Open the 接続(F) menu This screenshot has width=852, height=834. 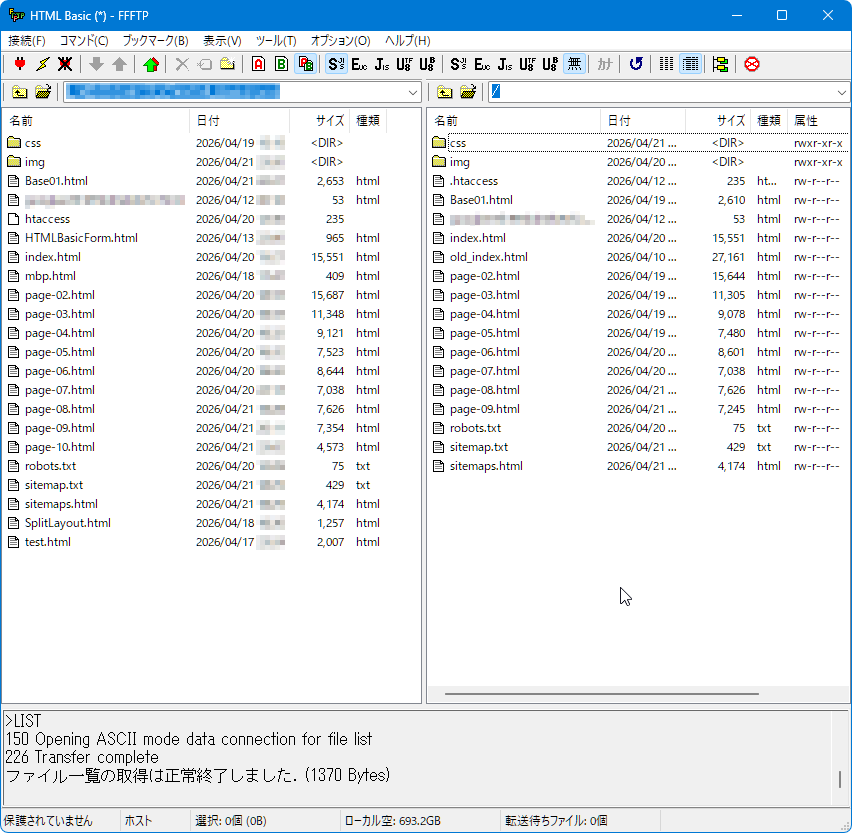tap(27, 41)
